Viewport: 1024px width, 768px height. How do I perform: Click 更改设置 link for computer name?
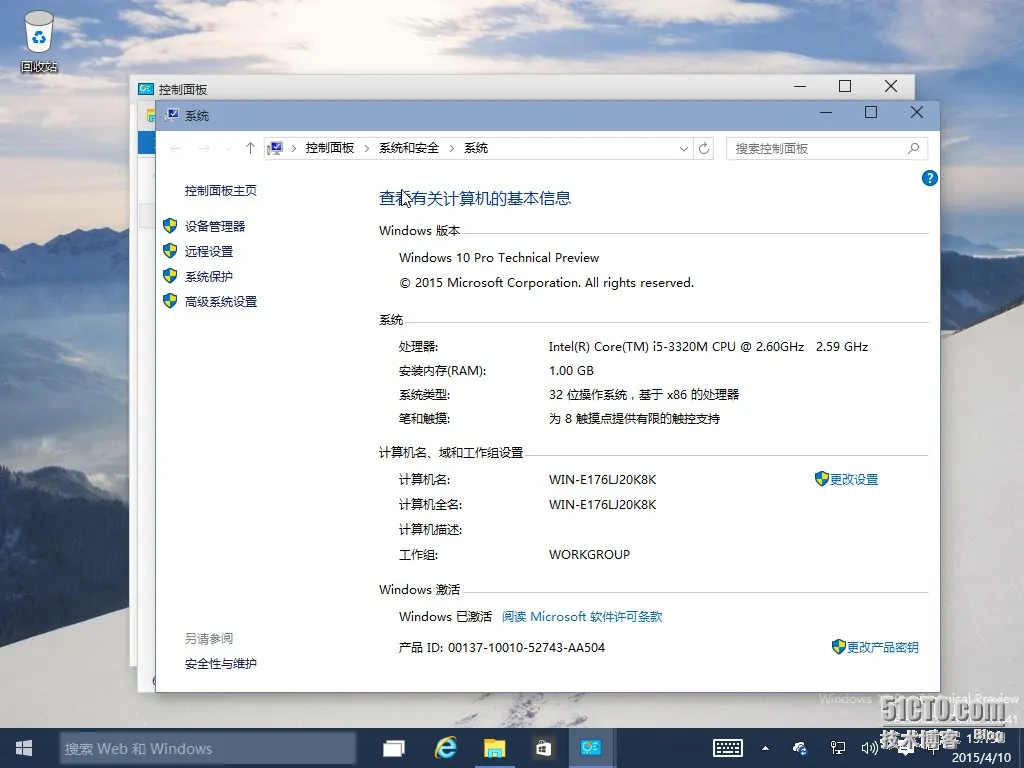854,479
